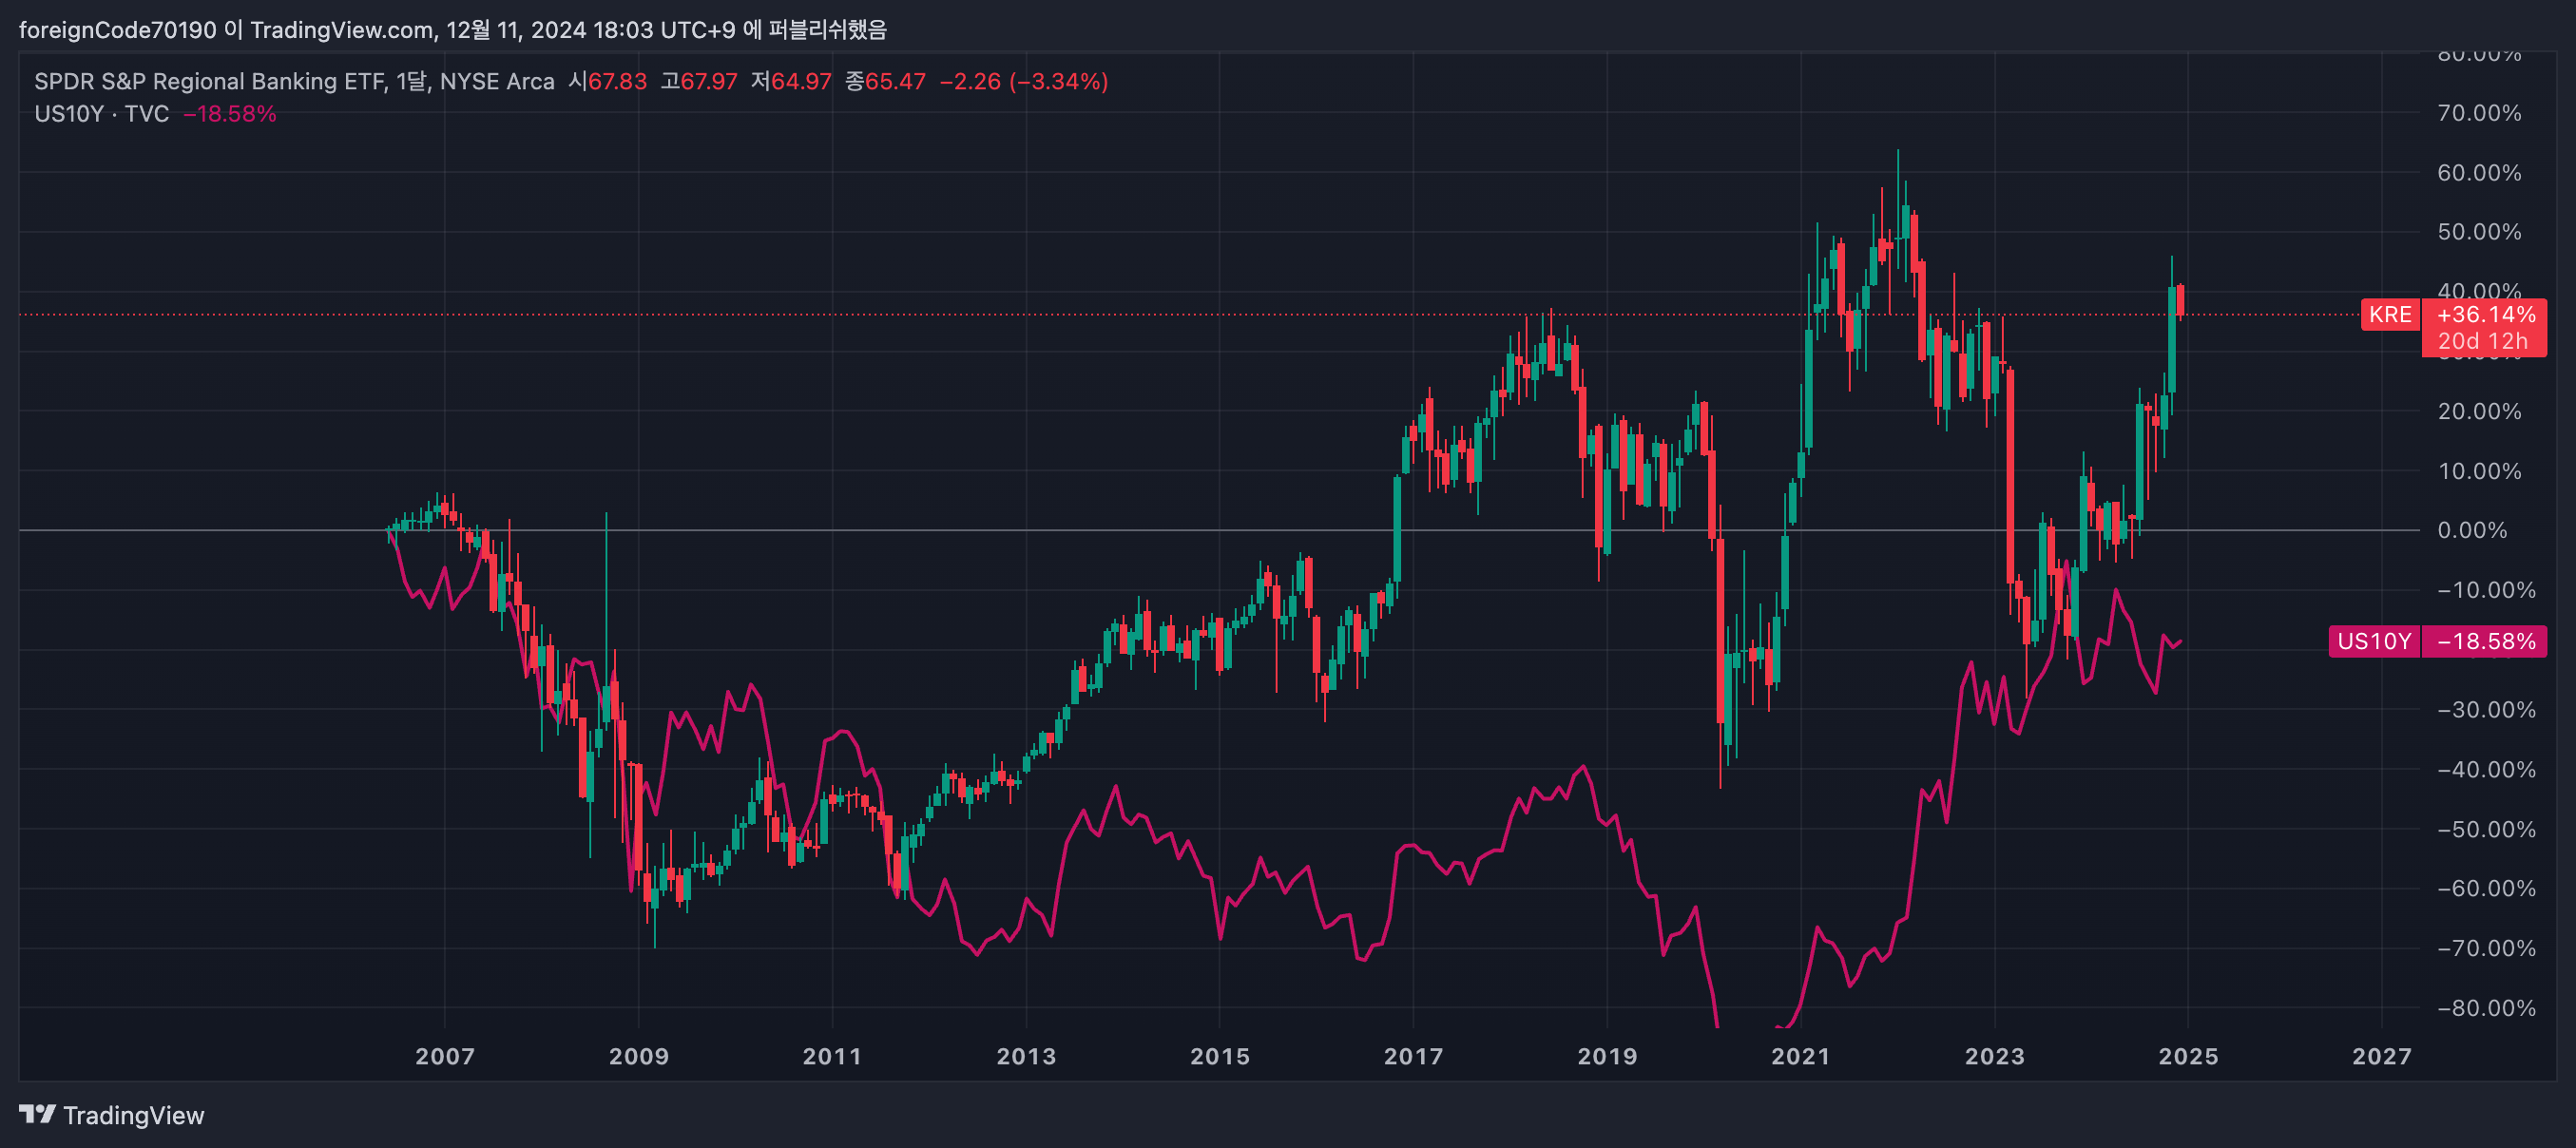
Task: Click the 2019 label on time axis
Action: click(1607, 1056)
